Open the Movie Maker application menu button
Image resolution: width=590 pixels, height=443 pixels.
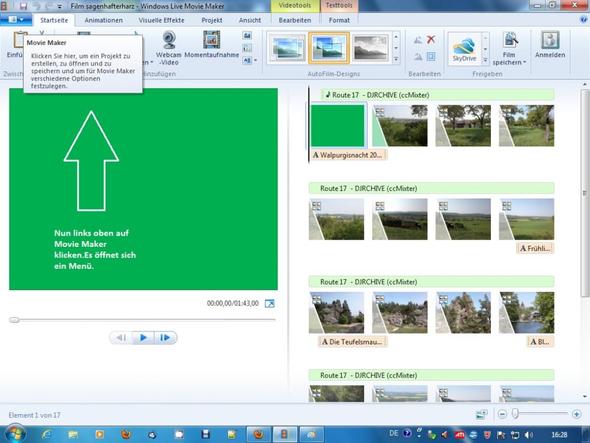click(15, 20)
